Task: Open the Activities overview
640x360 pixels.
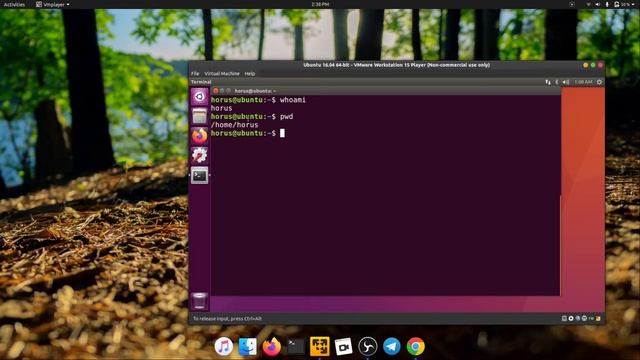Action: [x=14, y=4]
